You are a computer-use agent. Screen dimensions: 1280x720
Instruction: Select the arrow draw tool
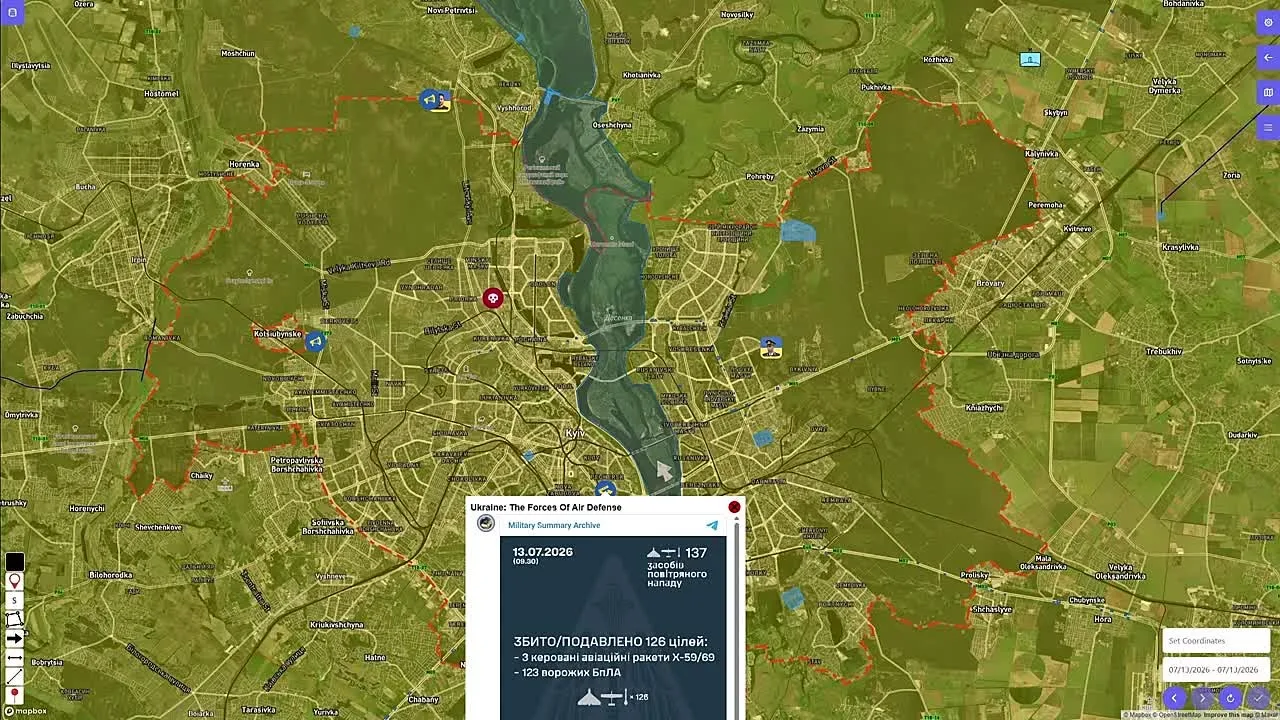coord(14,638)
